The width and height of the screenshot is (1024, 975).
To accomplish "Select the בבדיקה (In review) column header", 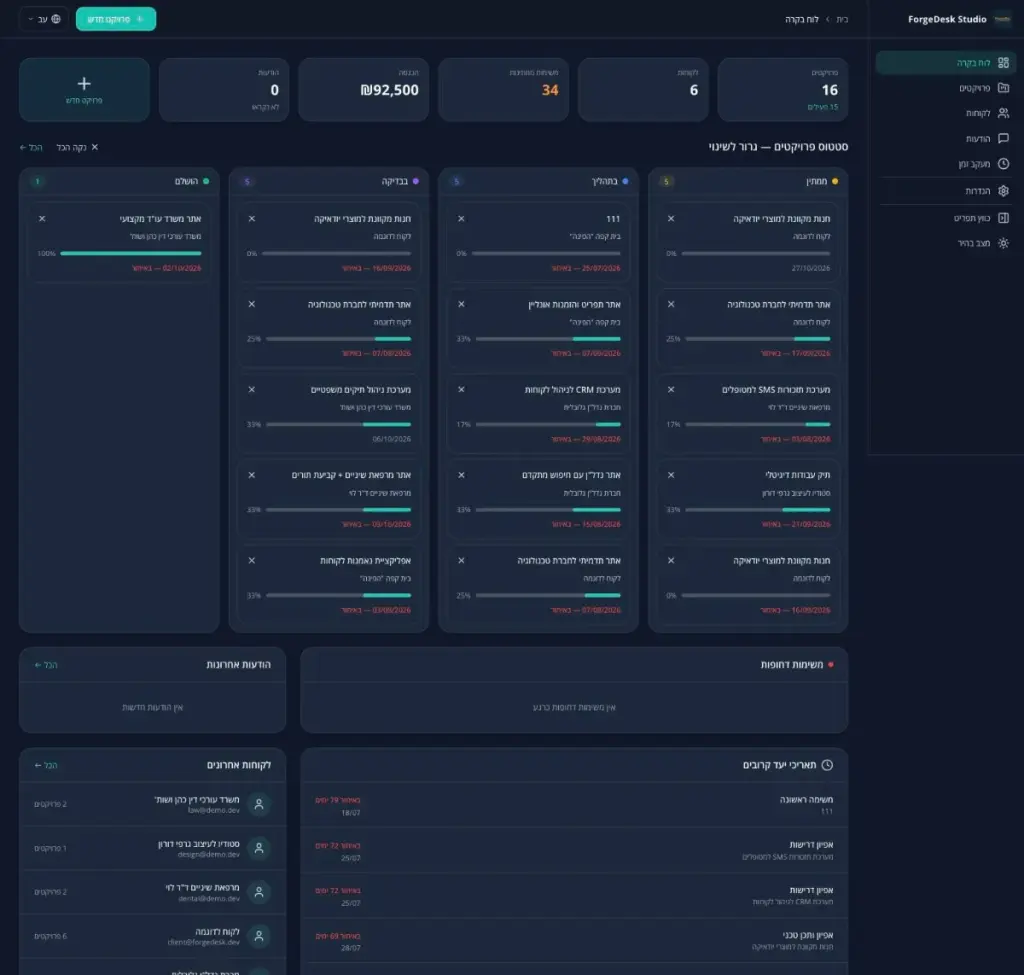I will tap(328, 182).
